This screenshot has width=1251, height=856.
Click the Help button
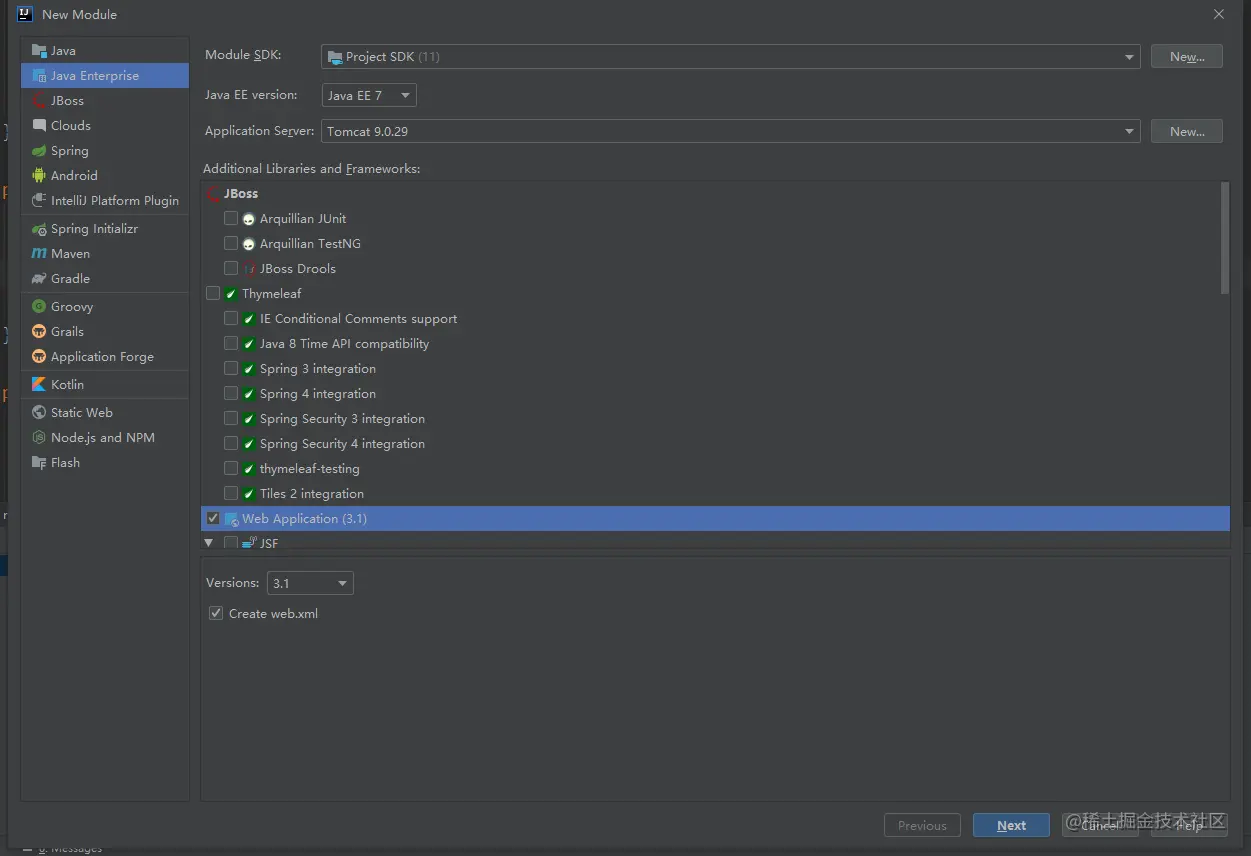1188,825
